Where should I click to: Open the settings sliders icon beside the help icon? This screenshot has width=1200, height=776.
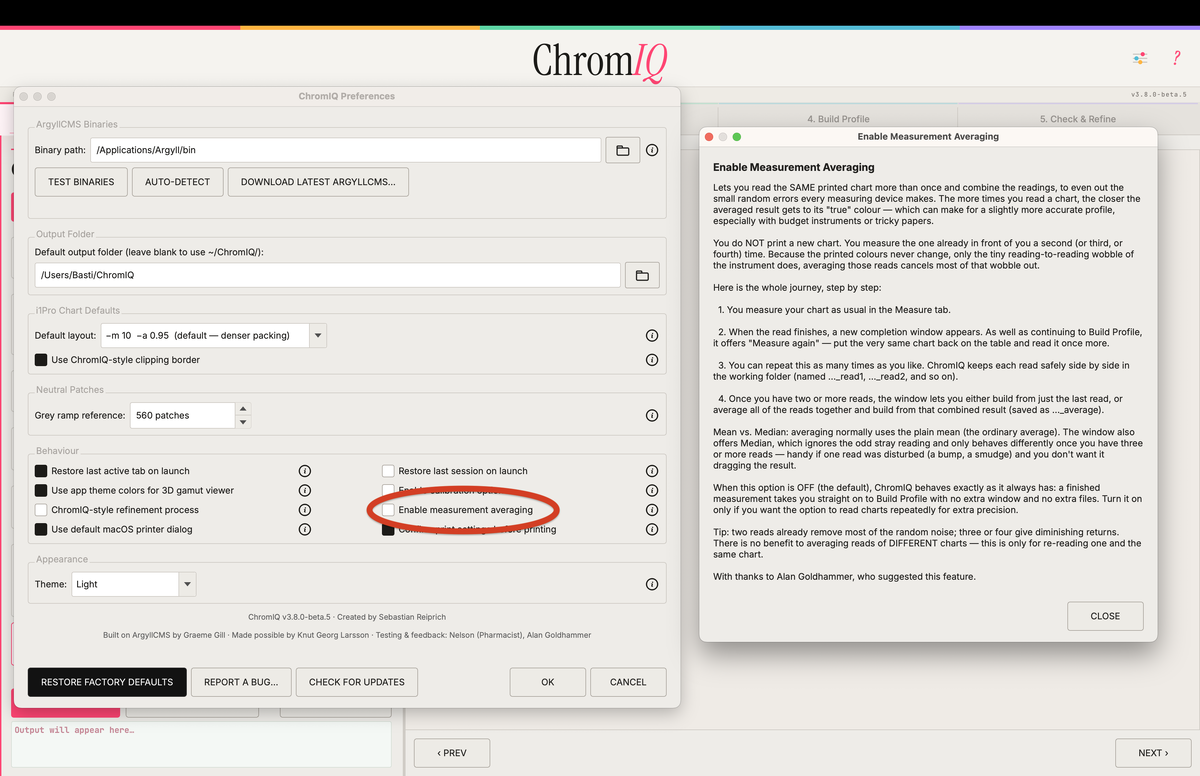coord(1139,58)
